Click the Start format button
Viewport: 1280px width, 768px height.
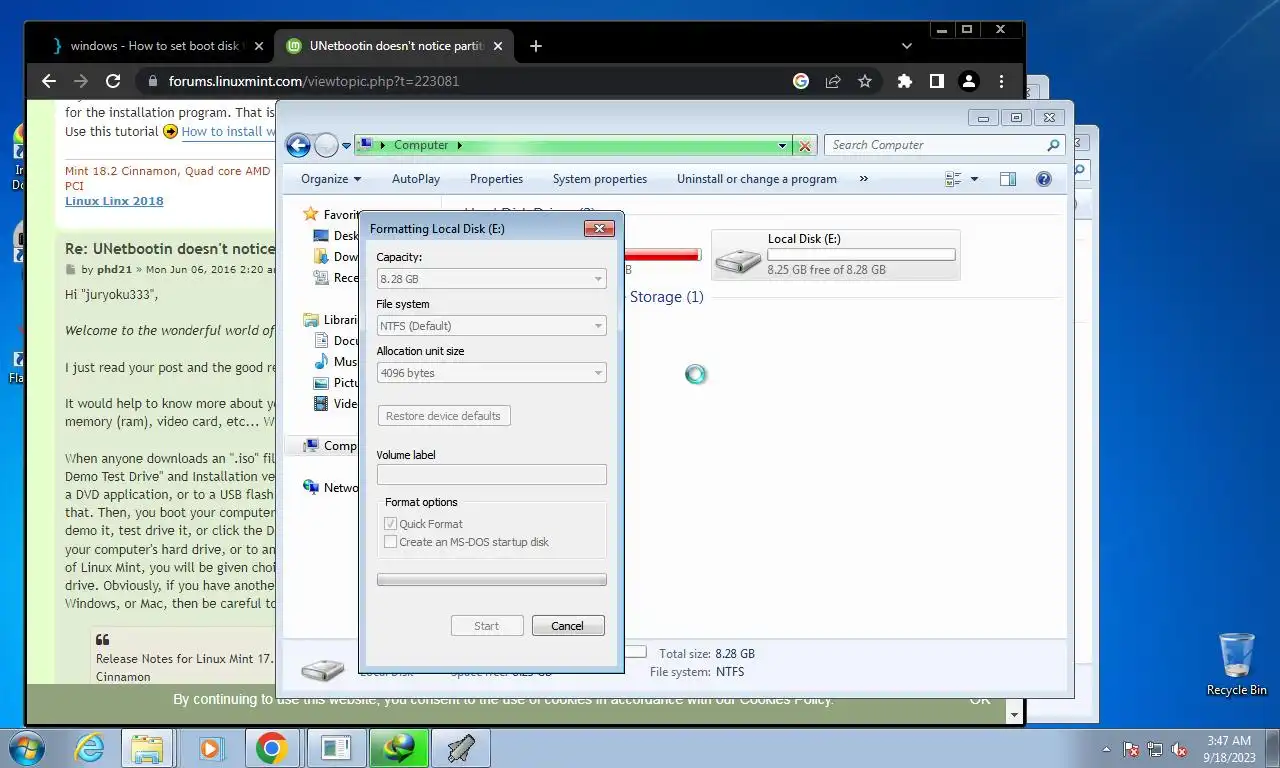(x=487, y=626)
